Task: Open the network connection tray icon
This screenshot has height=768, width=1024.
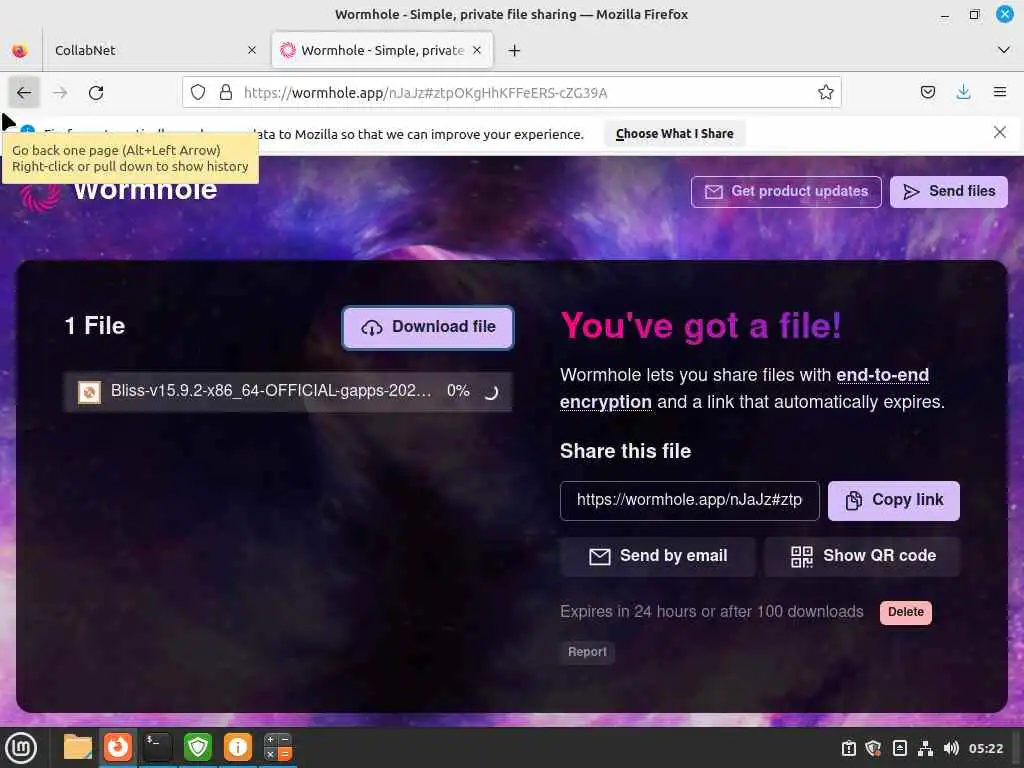Action: [925, 748]
